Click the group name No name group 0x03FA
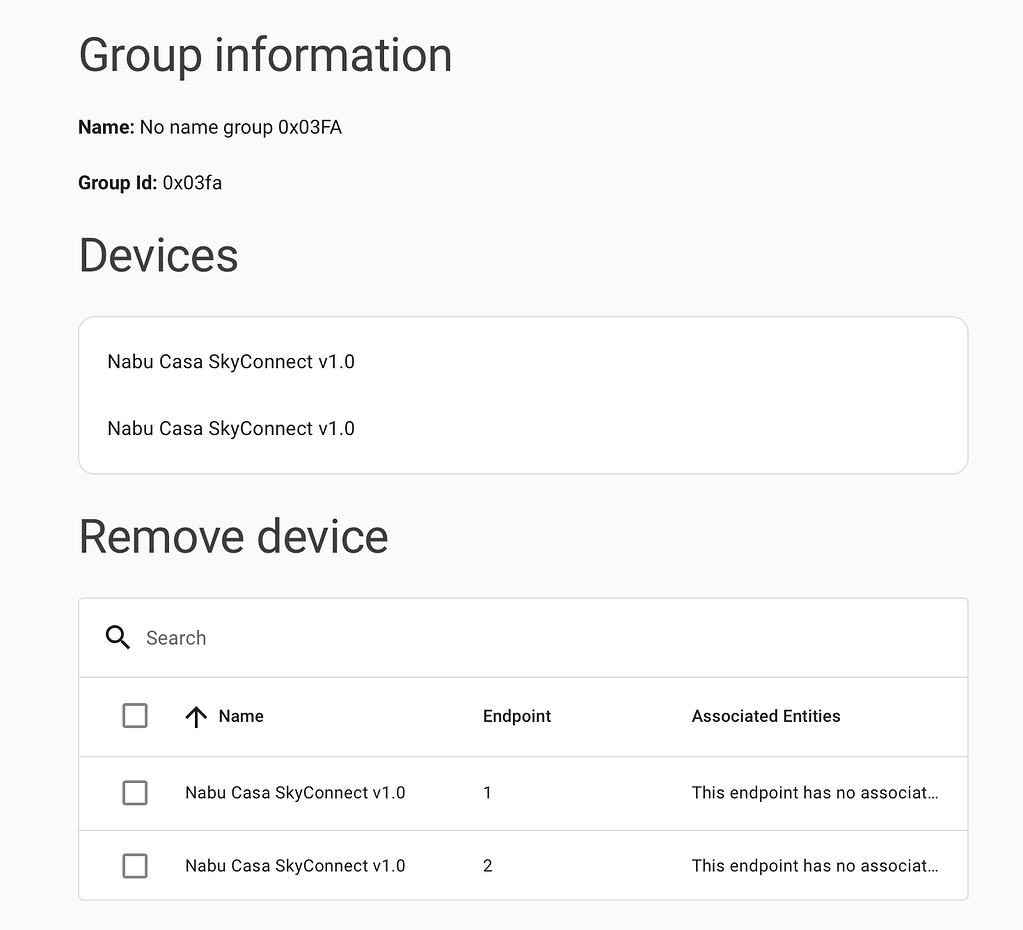 240,127
